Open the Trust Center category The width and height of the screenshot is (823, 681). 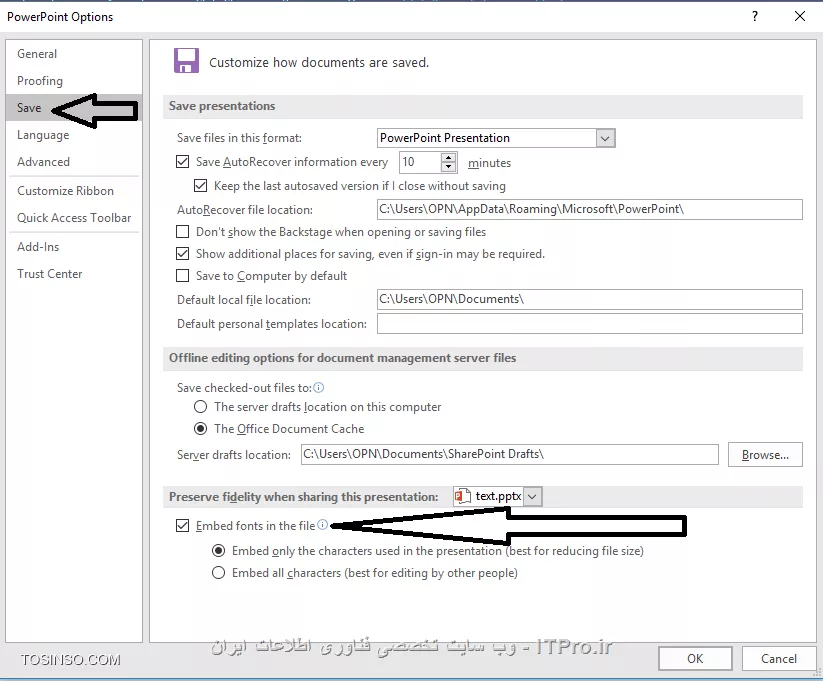pos(73,274)
